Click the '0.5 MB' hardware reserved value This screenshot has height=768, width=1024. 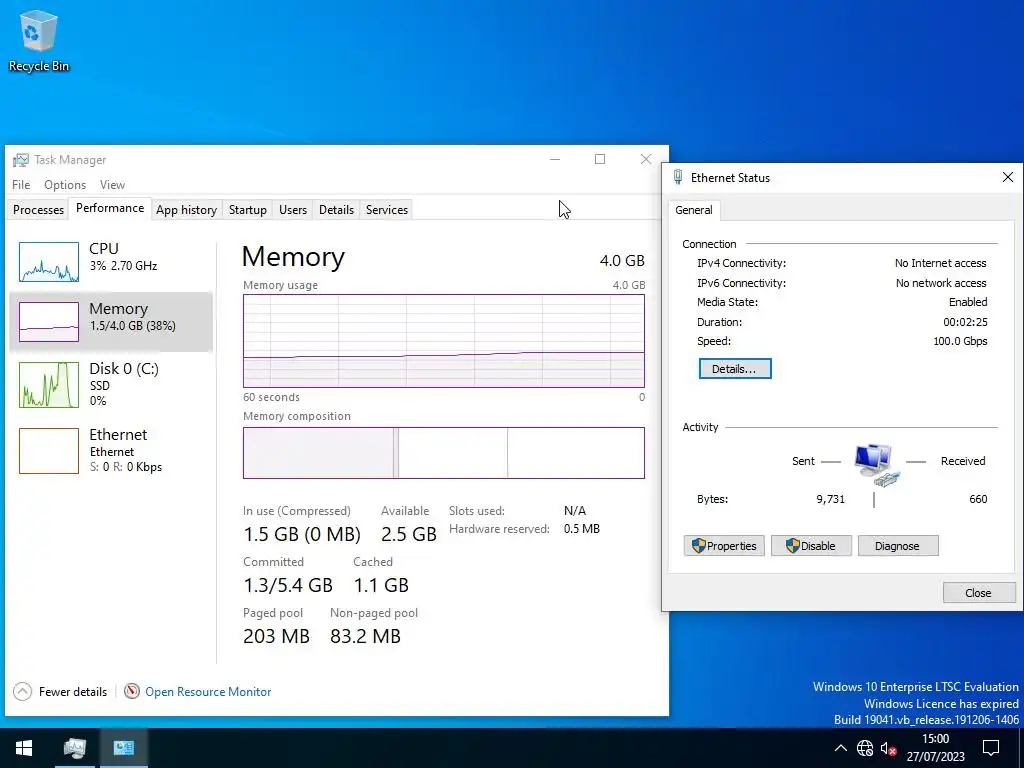coord(582,529)
